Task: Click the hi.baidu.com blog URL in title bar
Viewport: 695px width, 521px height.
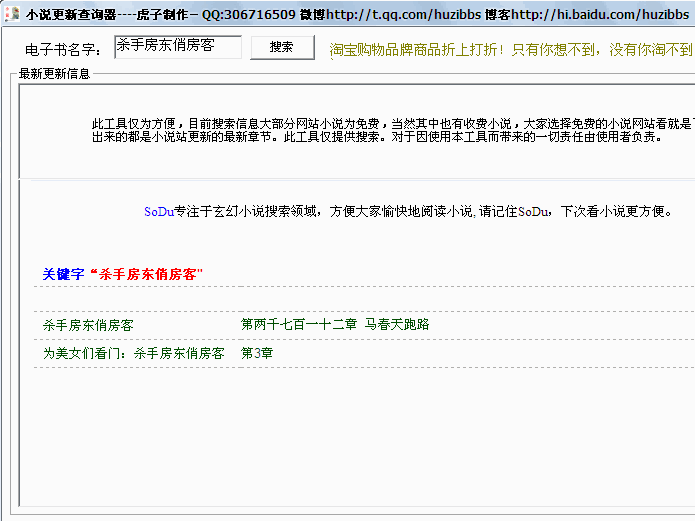Action: [600, 15]
